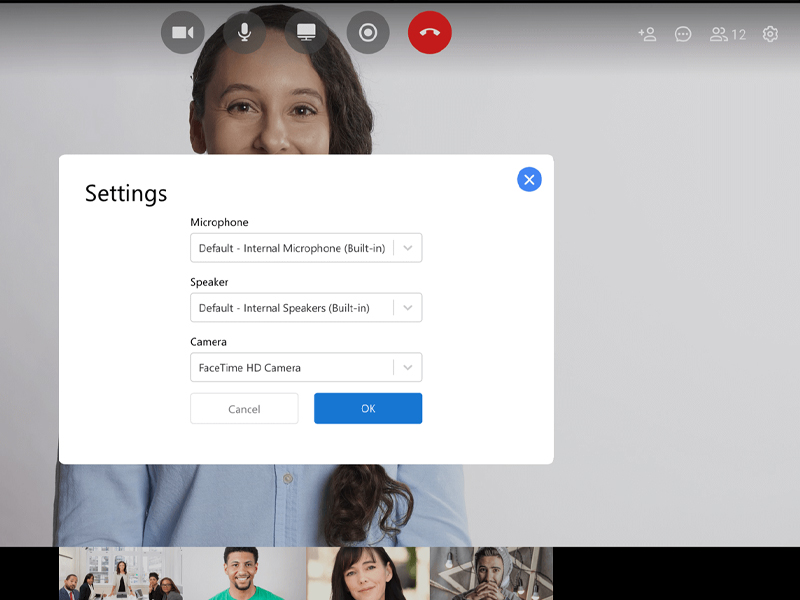Image resolution: width=800 pixels, height=600 pixels.
Task: Start screen sharing with the monitor icon
Action: pyautogui.click(x=306, y=33)
